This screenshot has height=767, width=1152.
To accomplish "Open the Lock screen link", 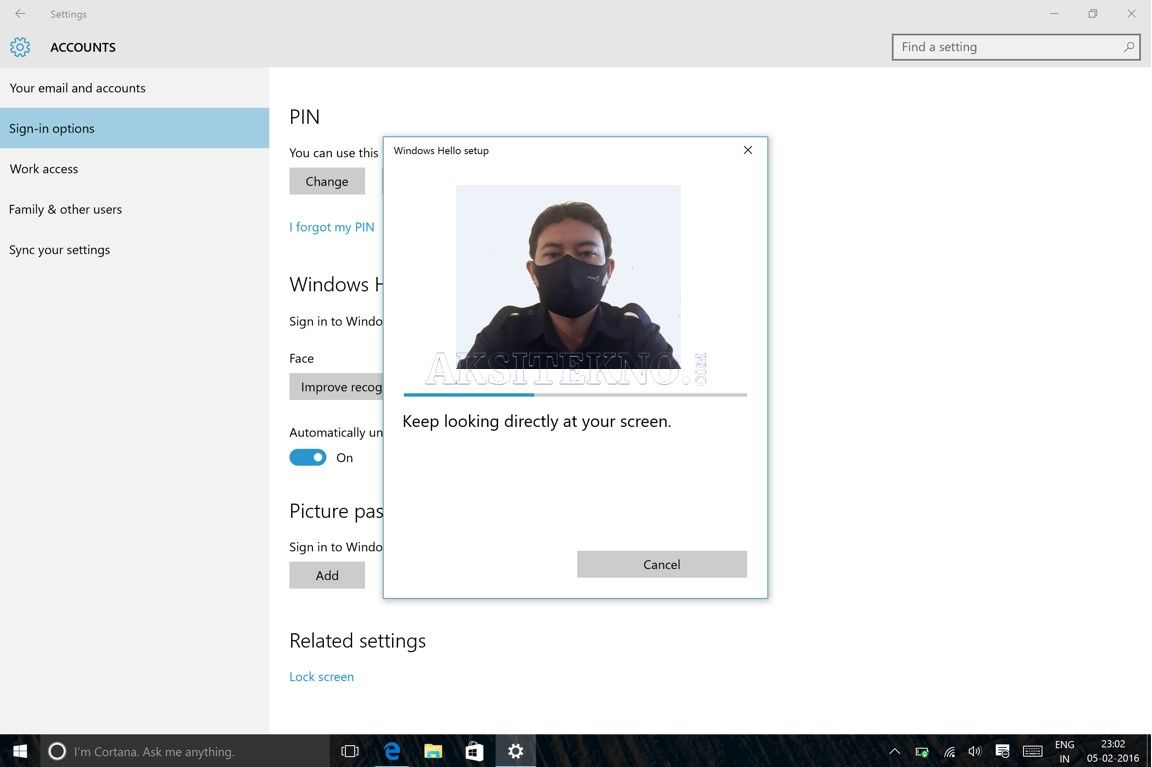I will click(322, 677).
